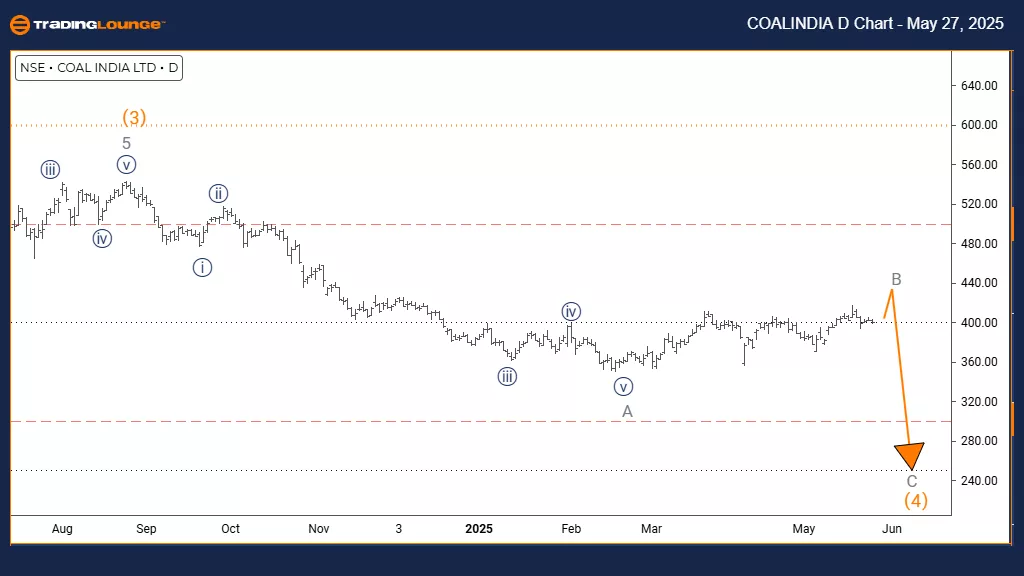Click the circled v marker above wave A
Screen dimensions: 1024x576
[x=624, y=386]
